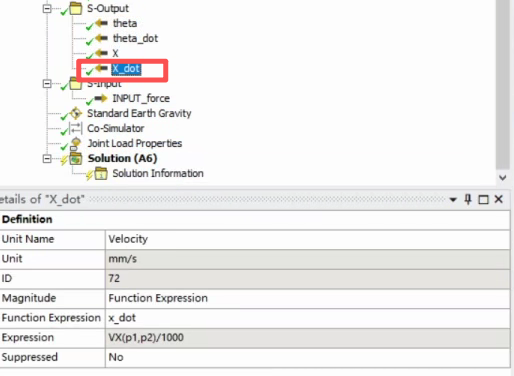This screenshot has width=514, height=376.
Task: Close the Details of X_dot panel
Action: point(499,199)
